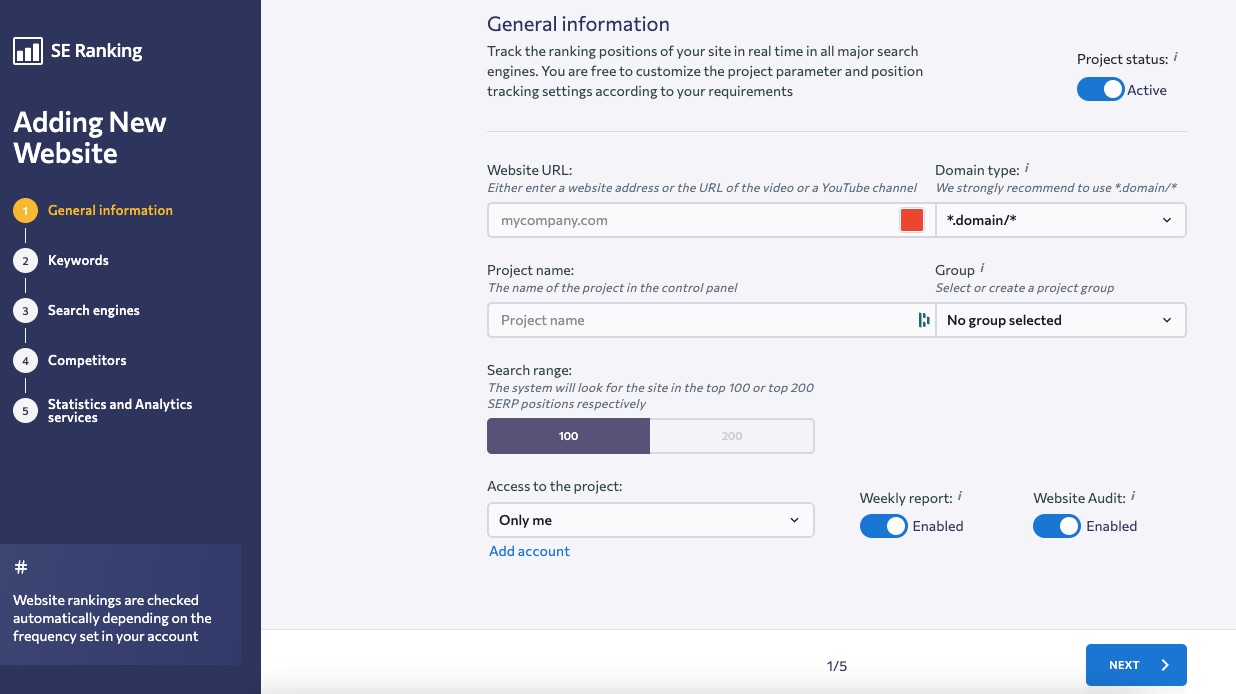Open the Access to the project dropdown
1236x694 pixels.
(650, 520)
